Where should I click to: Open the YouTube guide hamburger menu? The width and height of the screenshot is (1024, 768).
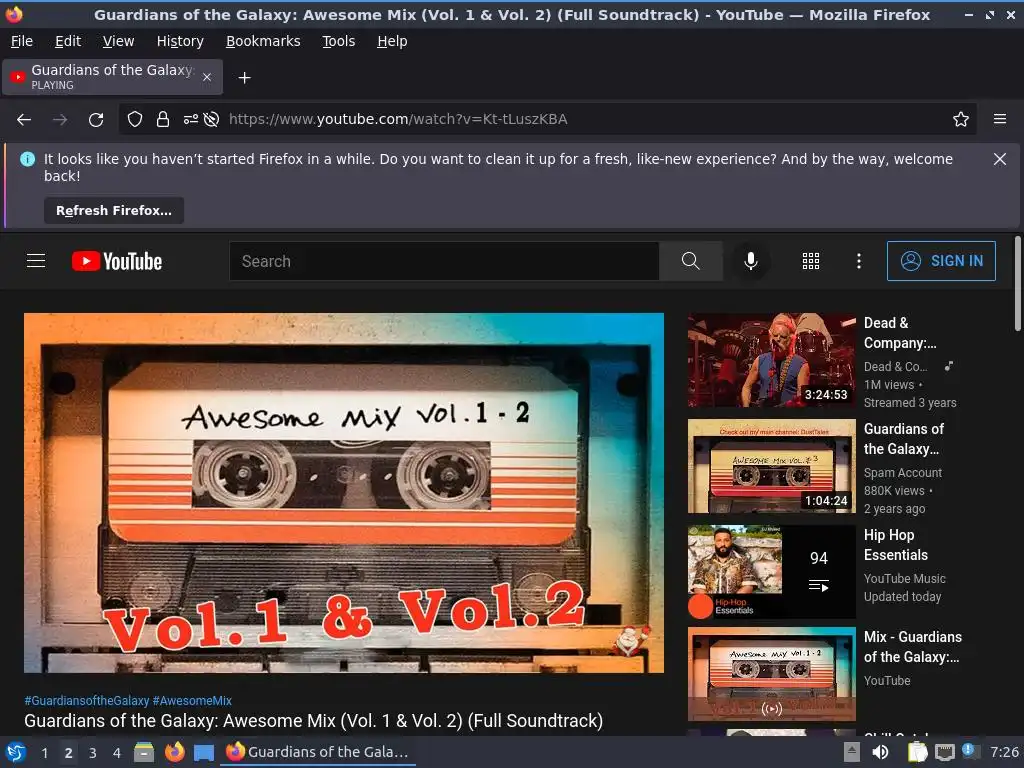pos(36,261)
